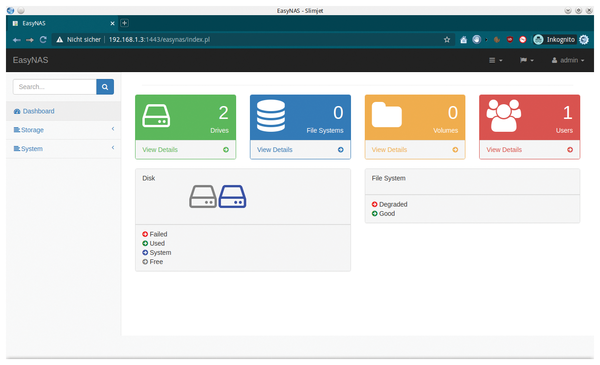Image resolution: width=600 pixels, height=365 pixels.
Task: Open a new browser tab
Action: 124,23
